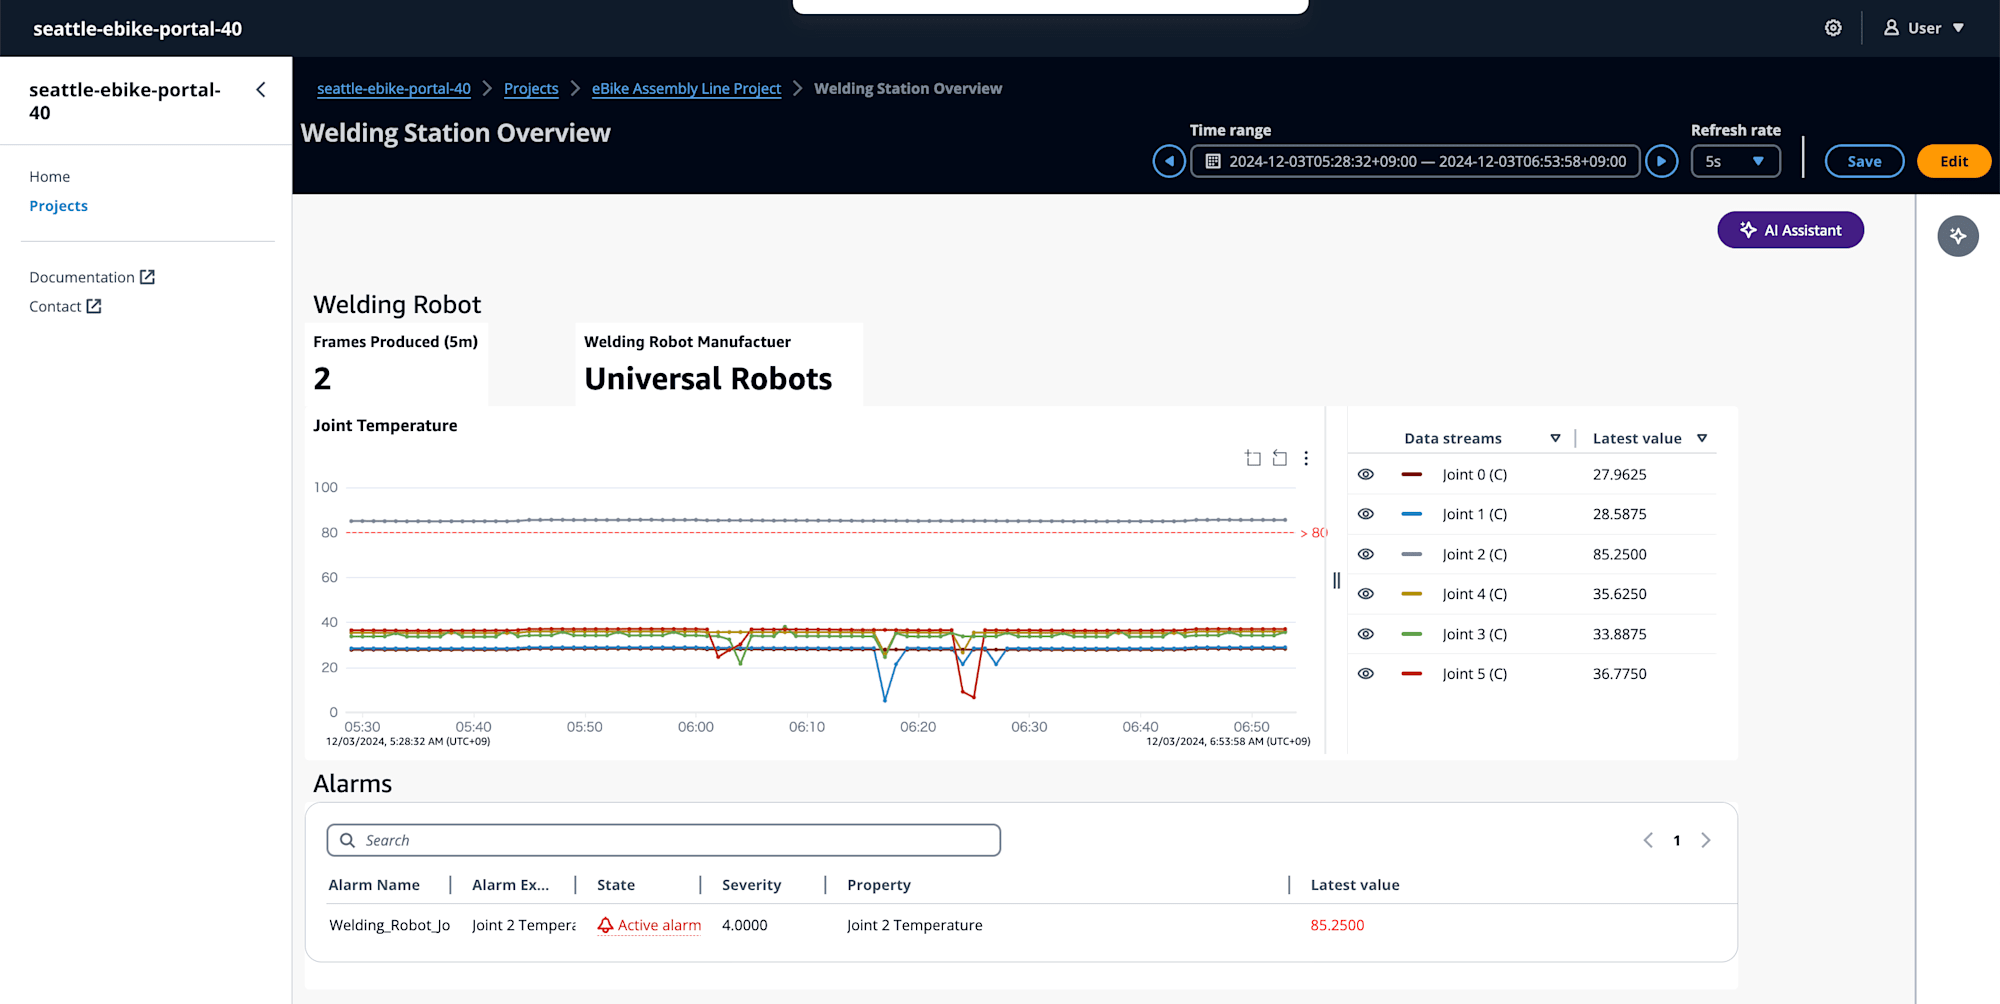This screenshot has width=2000, height=1004.
Task: Open the User account menu
Action: tap(1924, 28)
